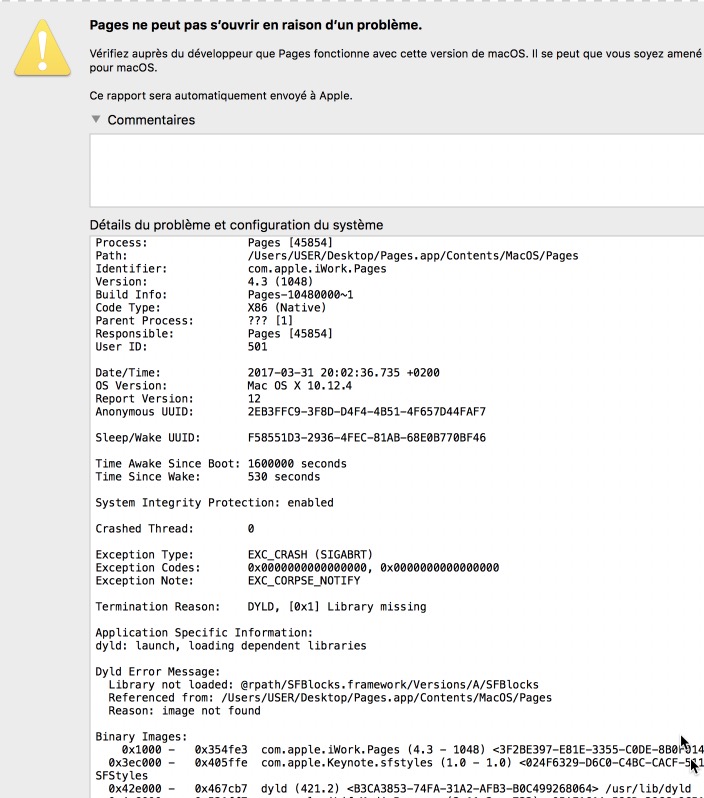Click the 'Dyld Error Message:' label
The image size is (704, 798).
[x=158, y=672]
